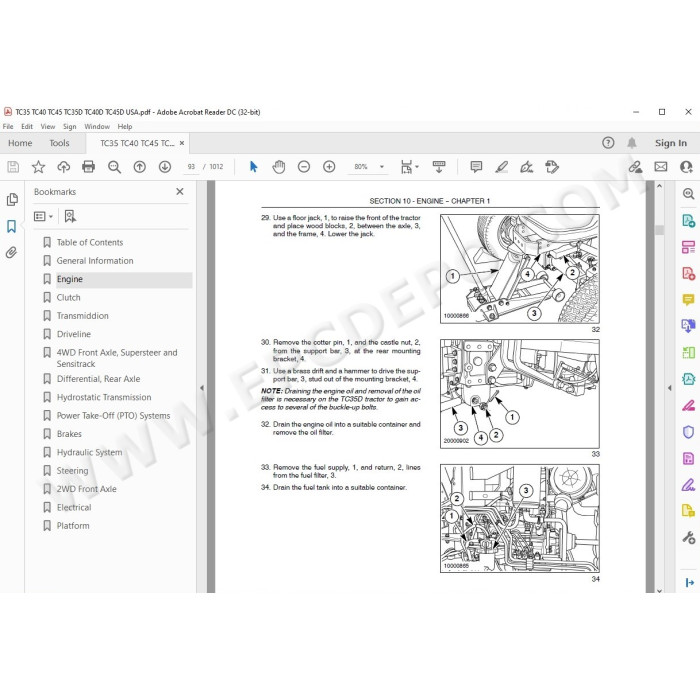Zoom out with minus icon
Image resolution: width=700 pixels, height=700 pixels.
coord(304,167)
